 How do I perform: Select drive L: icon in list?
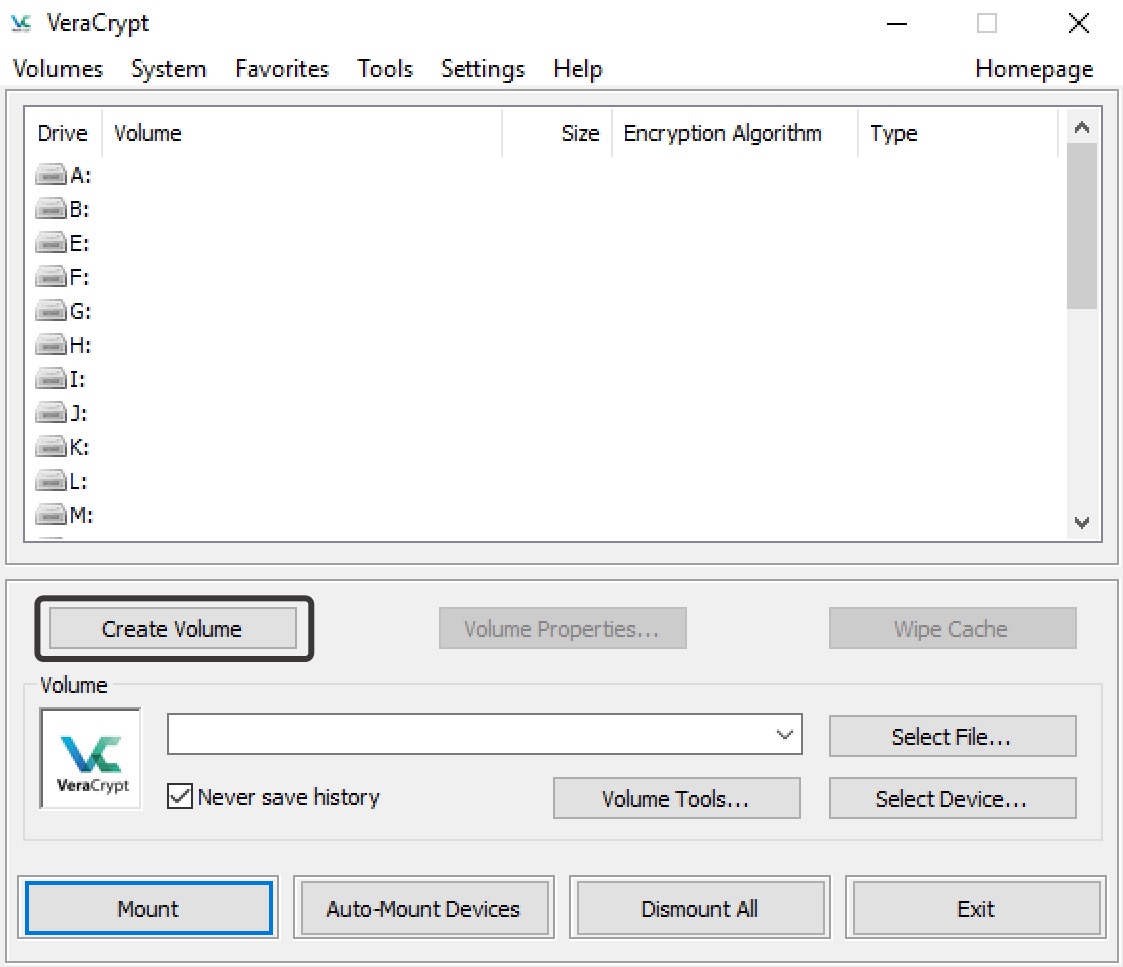[x=51, y=481]
